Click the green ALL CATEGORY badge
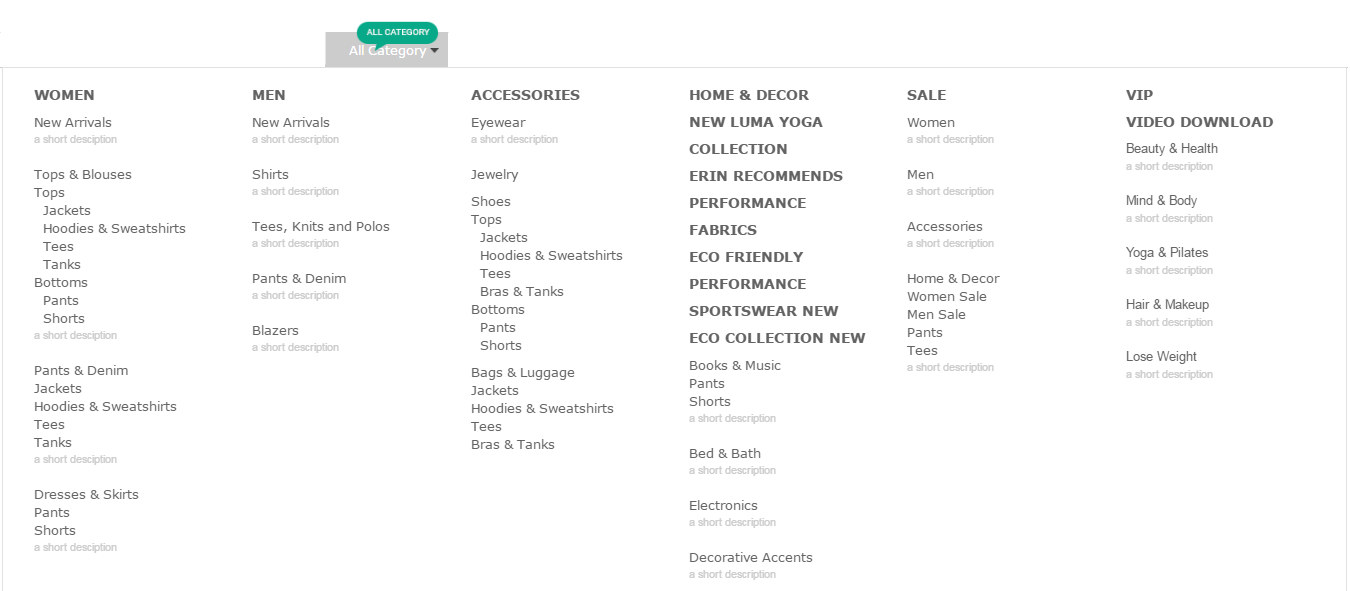Viewport: 1350px width, 591px height. (x=397, y=32)
